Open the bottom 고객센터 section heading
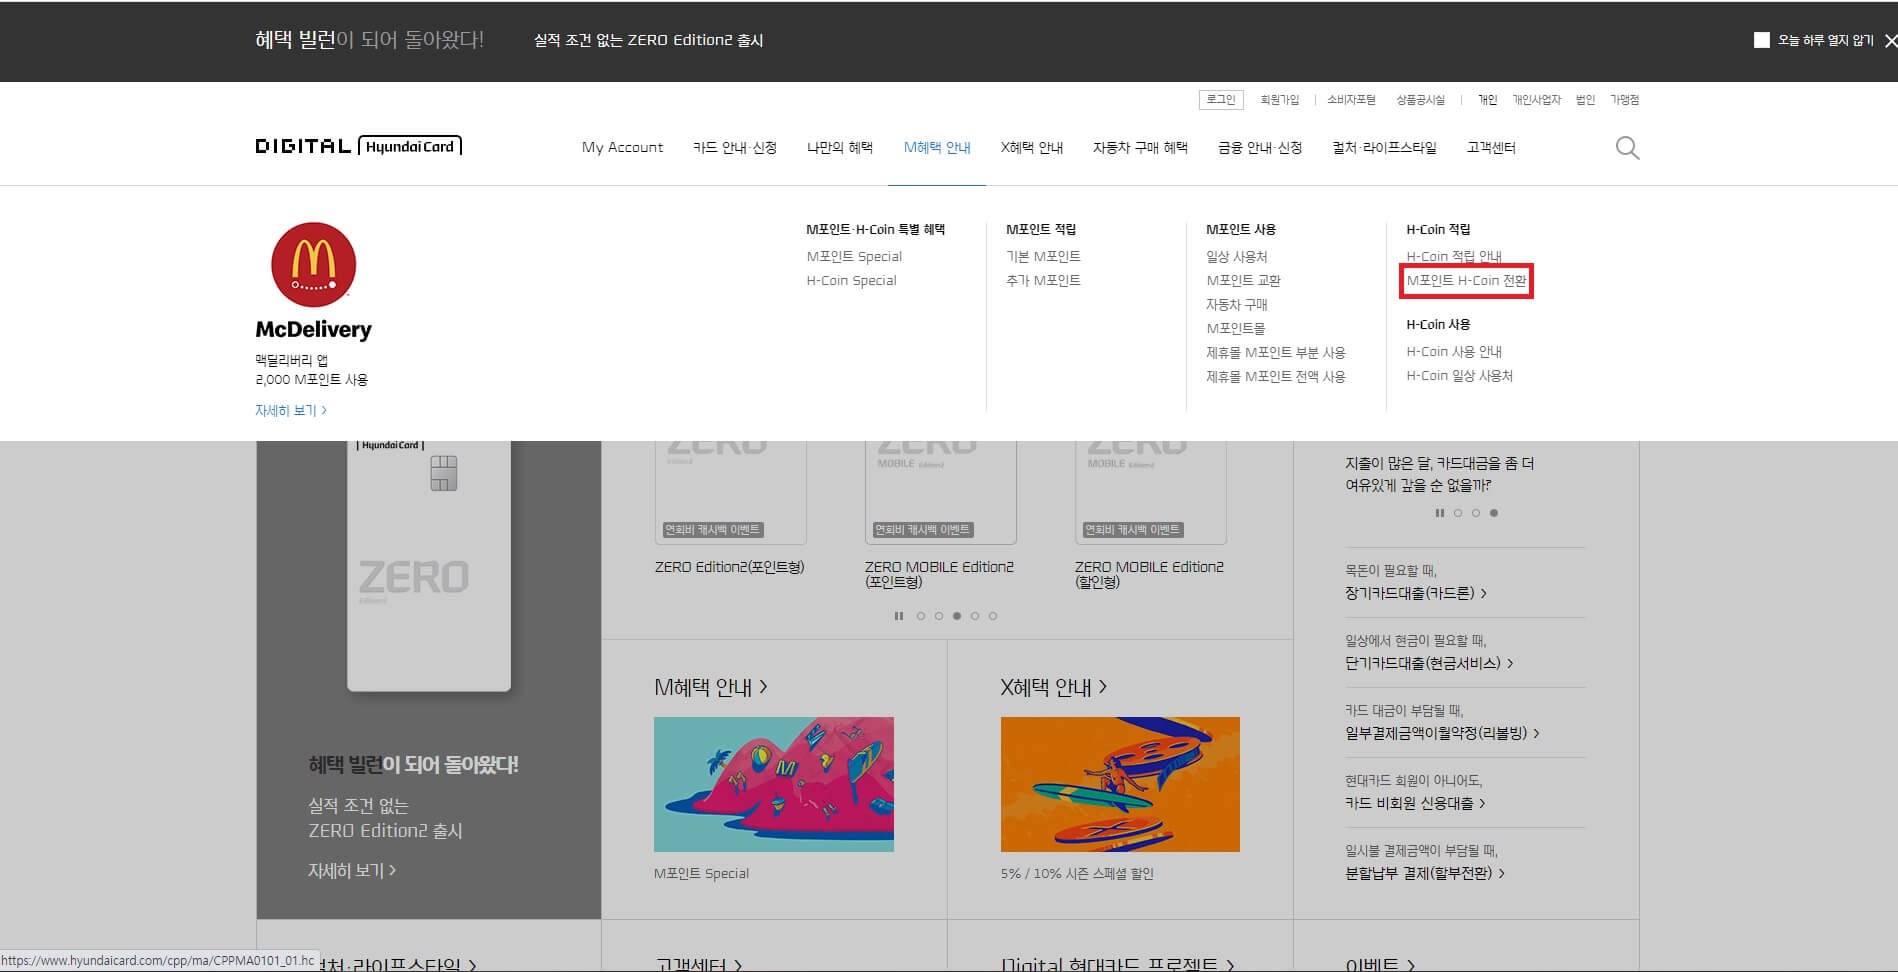This screenshot has width=1898, height=972. (x=699, y=964)
